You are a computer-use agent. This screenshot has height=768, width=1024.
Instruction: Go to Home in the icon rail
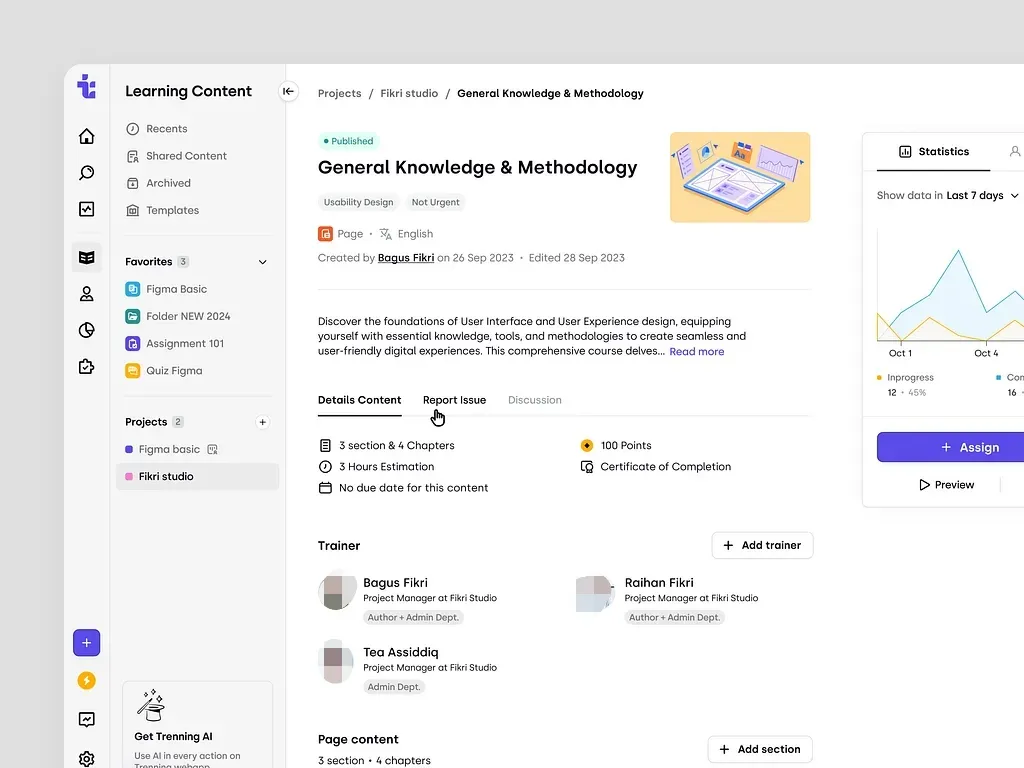coord(86,136)
